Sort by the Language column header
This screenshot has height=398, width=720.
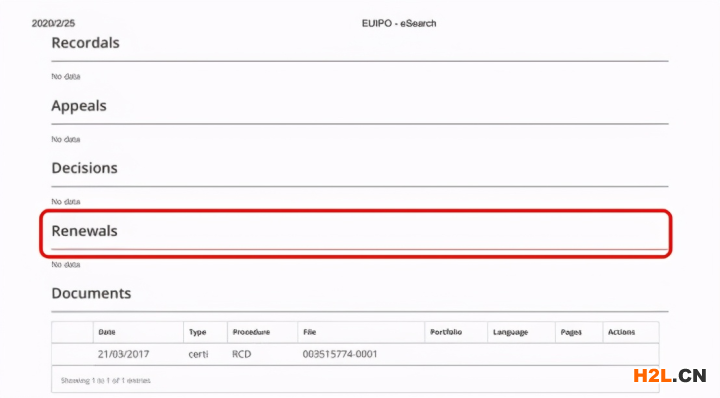510,332
